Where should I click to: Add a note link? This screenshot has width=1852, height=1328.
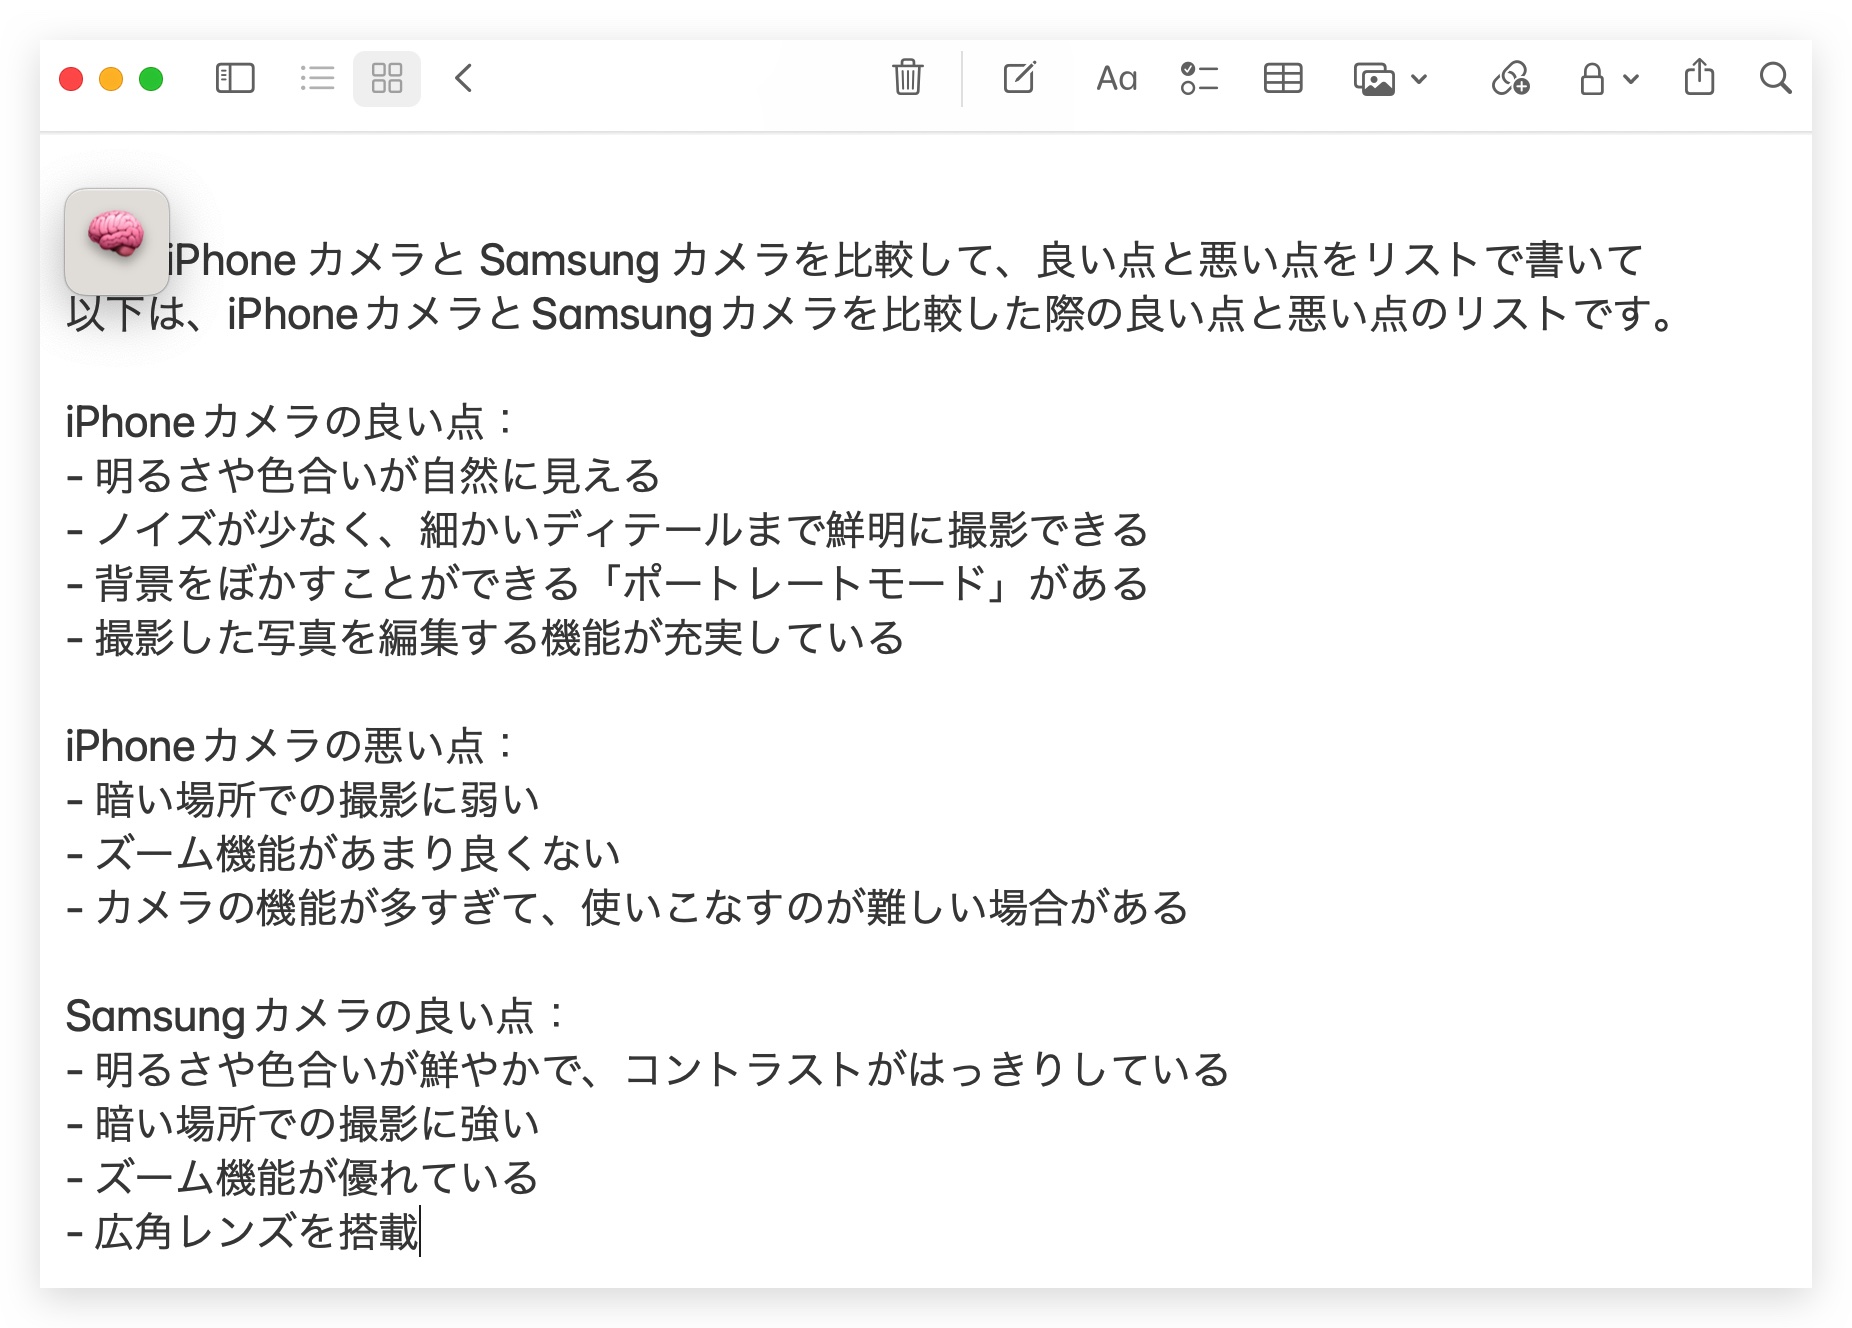click(1510, 78)
